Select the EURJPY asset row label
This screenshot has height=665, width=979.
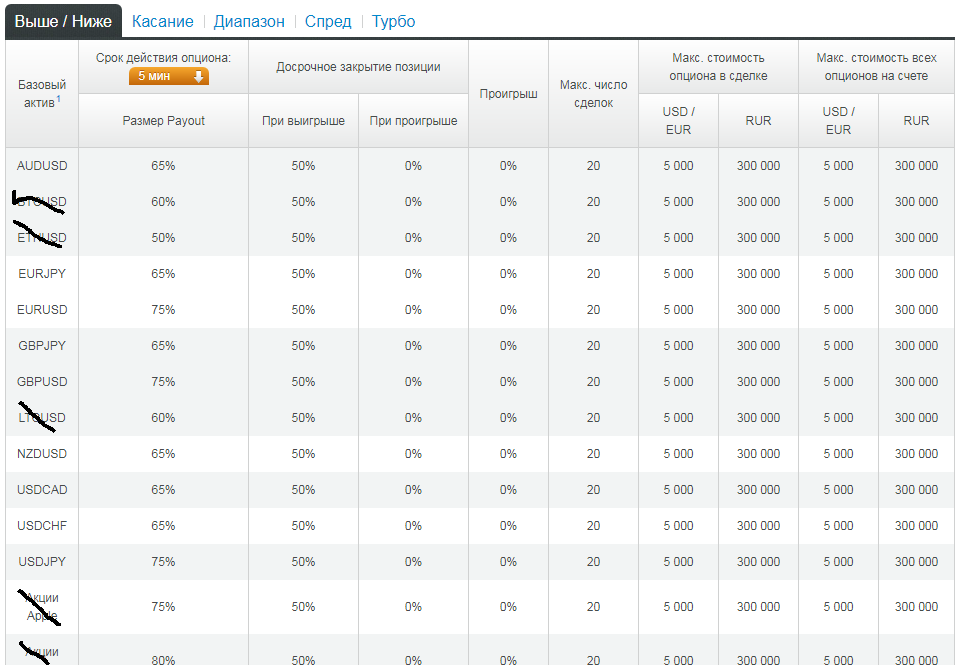(x=42, y=273)
